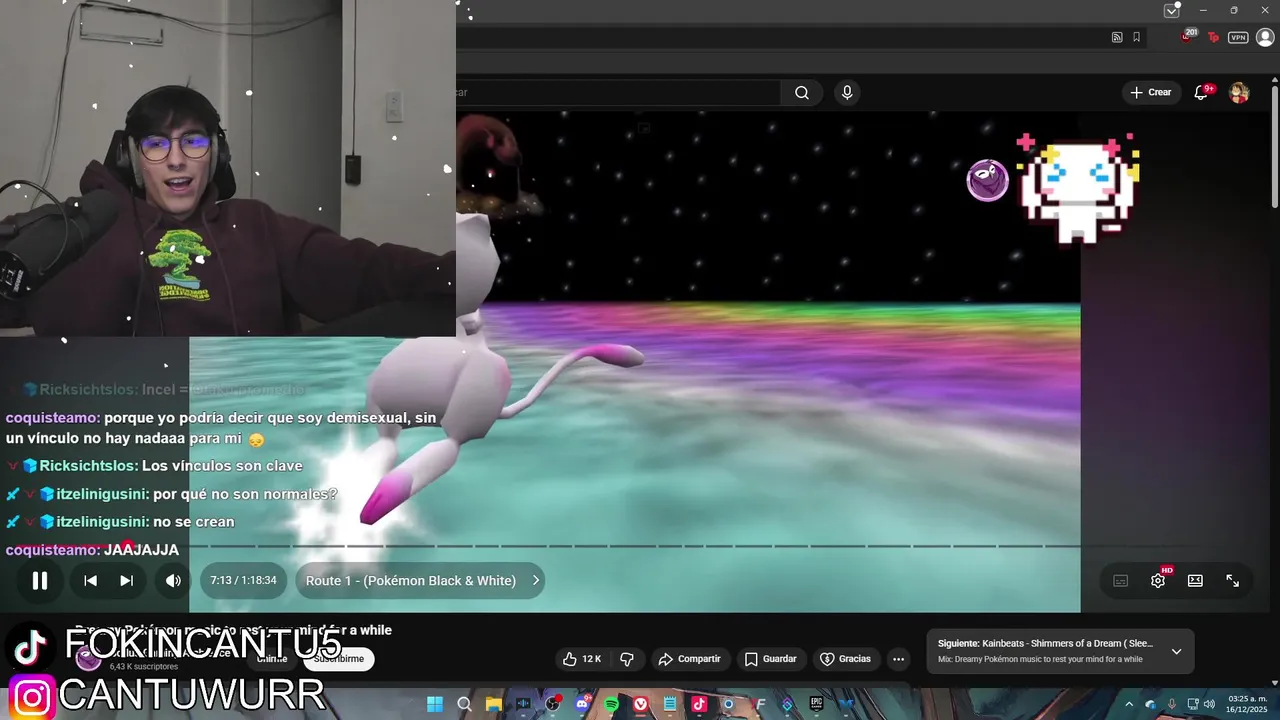Screen dimensions: 1280x720
Task: Switch to Vivaldi browser in taskbar
Action: point(640,704)
